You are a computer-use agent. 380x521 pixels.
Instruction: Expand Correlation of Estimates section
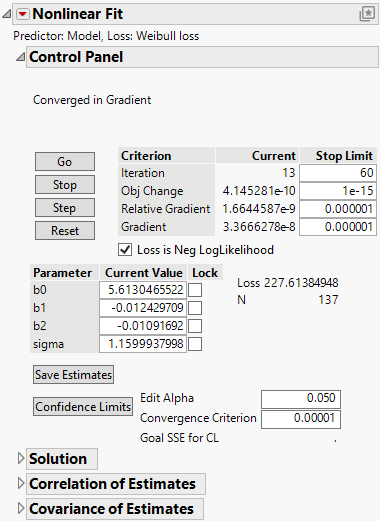21,483
